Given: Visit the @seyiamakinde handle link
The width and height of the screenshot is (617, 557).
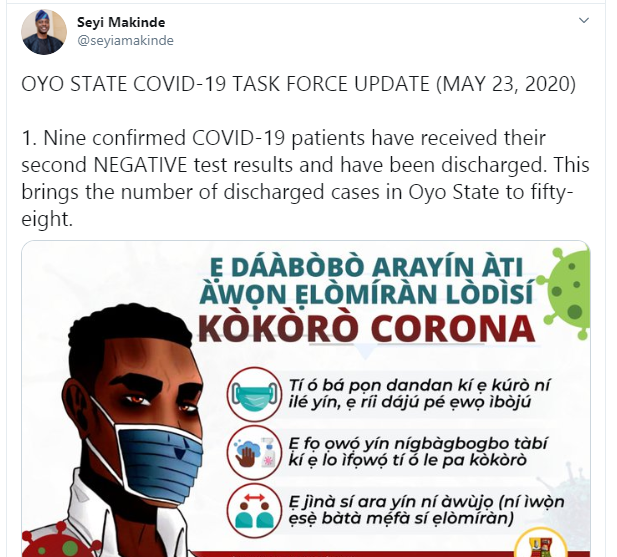Looking at the screenshot, I should pos(125,41).
